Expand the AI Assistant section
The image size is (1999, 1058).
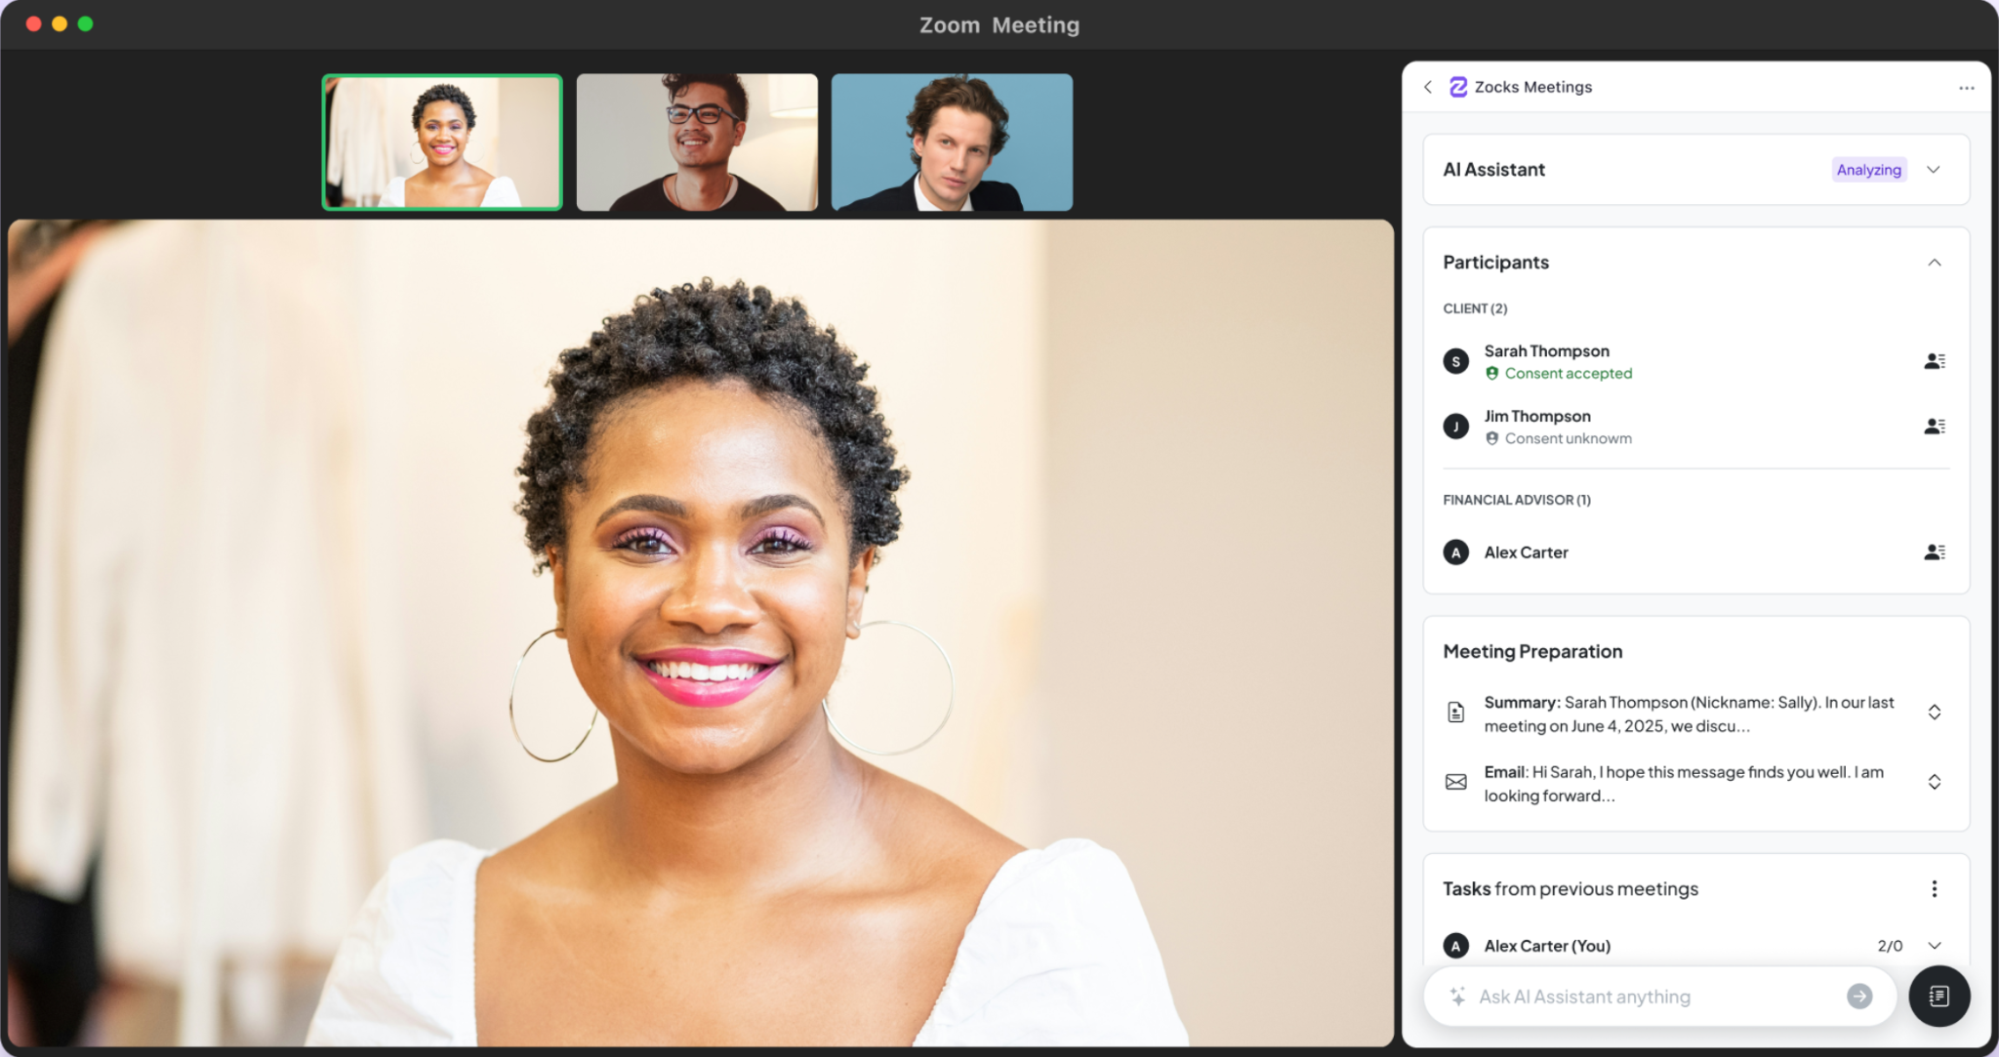(1933, 170)
